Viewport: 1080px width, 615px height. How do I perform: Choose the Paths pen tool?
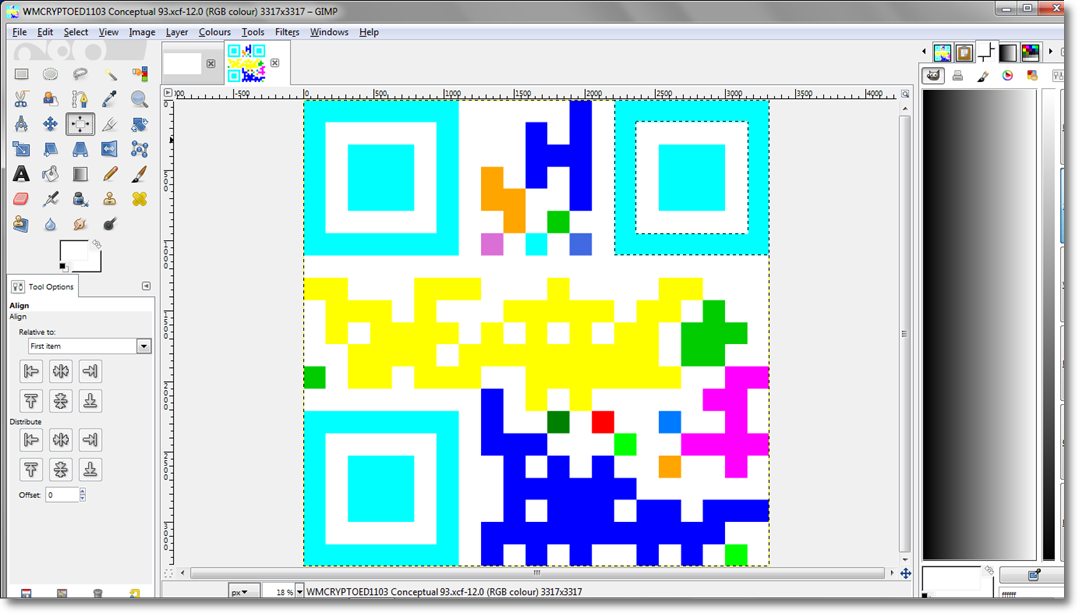(x=80, y=99)
